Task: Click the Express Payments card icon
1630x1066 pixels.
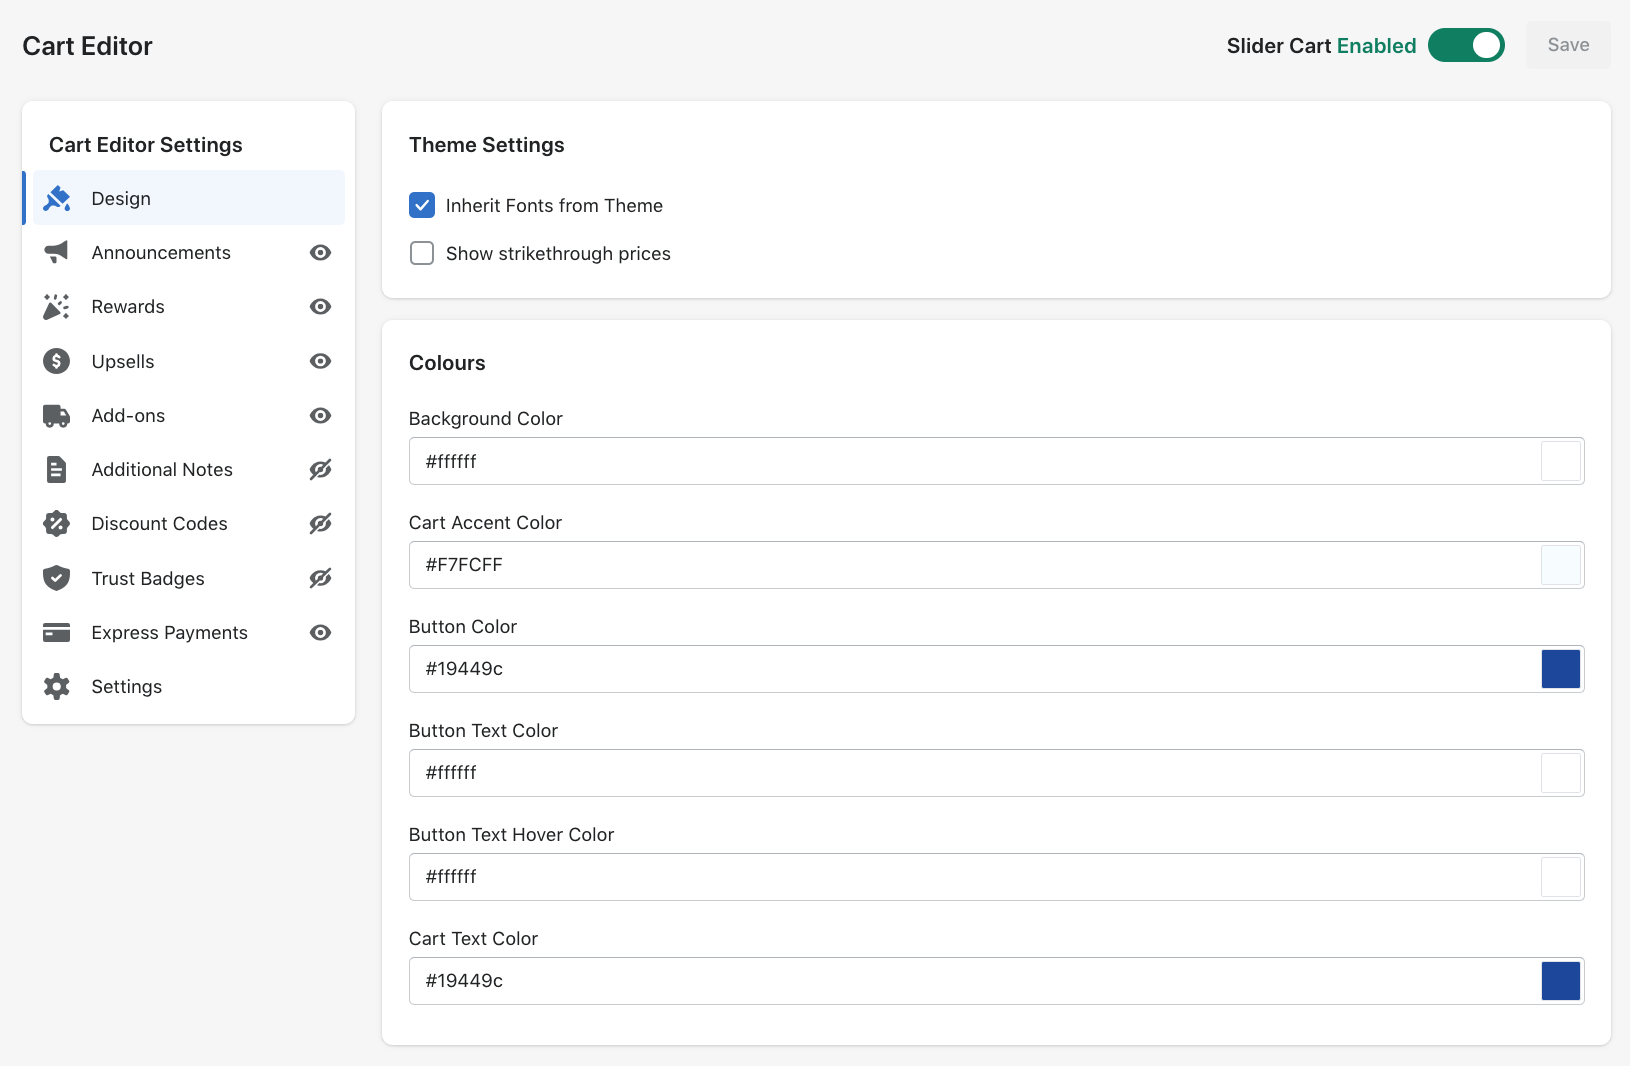Action: [x=57, y=632]
